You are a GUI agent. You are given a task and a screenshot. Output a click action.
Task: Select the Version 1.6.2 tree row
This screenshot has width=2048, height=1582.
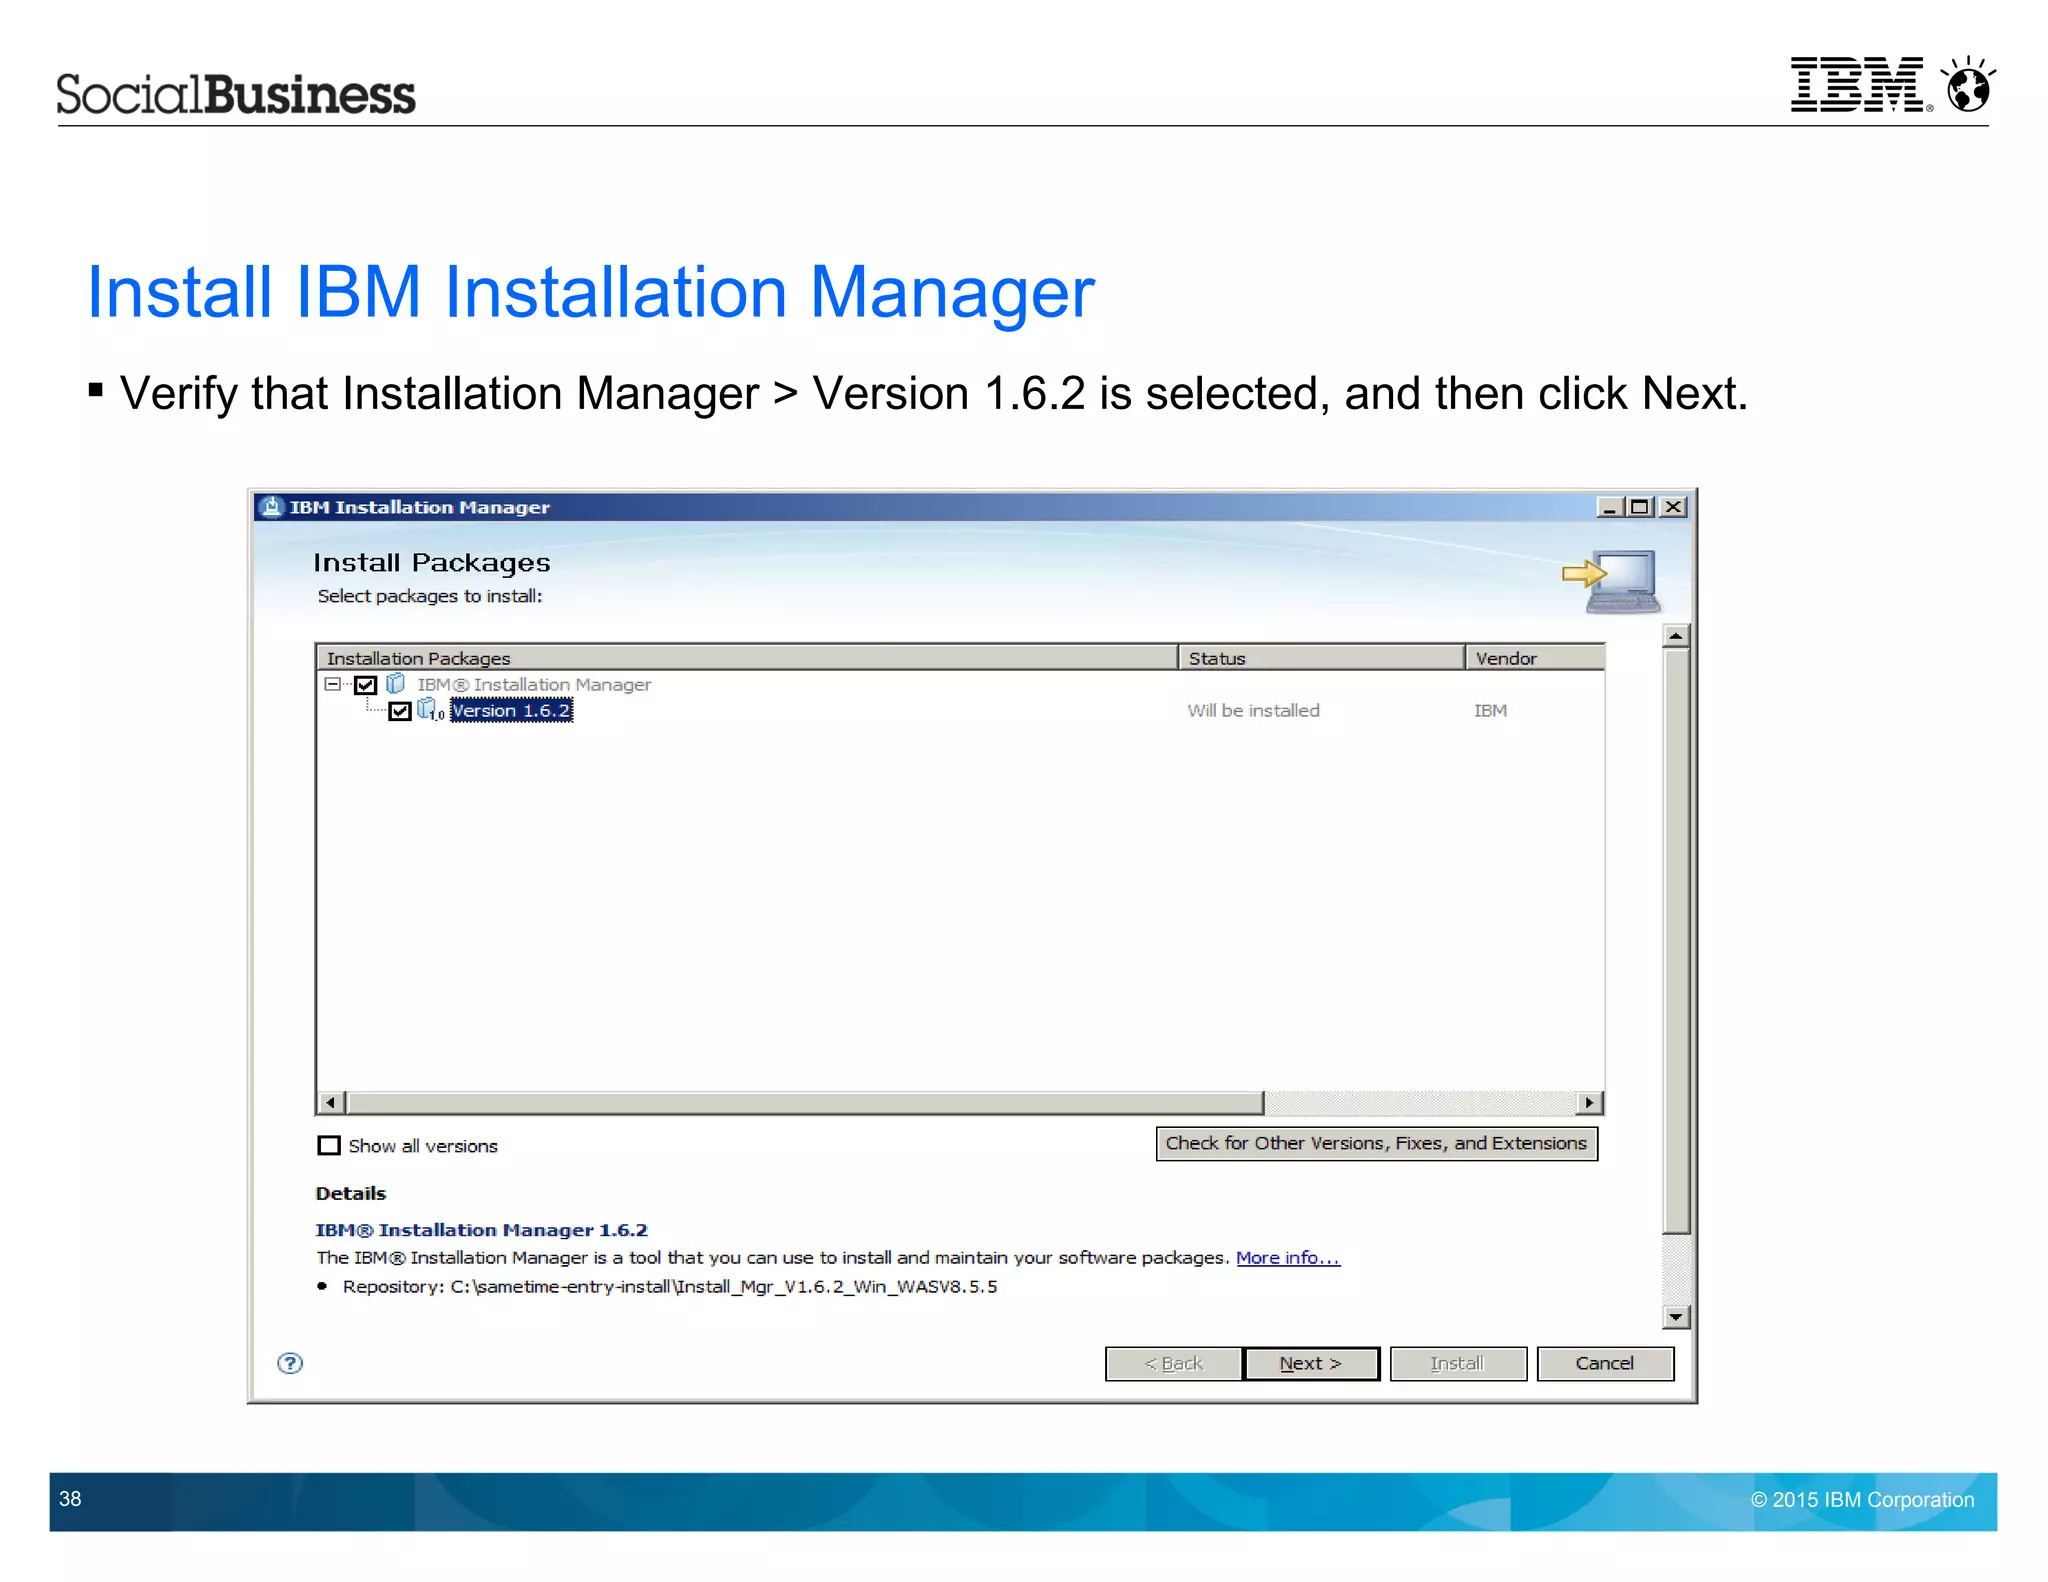click(511, 710)
